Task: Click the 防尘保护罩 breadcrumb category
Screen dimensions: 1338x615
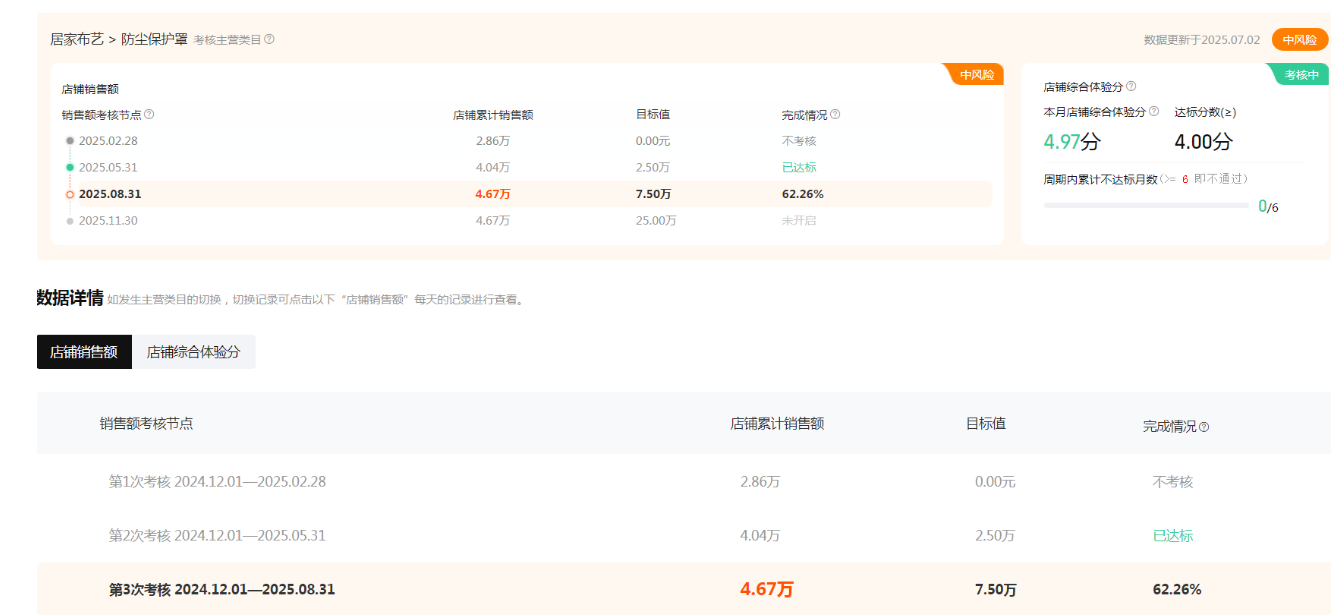Action: point(154,40)
